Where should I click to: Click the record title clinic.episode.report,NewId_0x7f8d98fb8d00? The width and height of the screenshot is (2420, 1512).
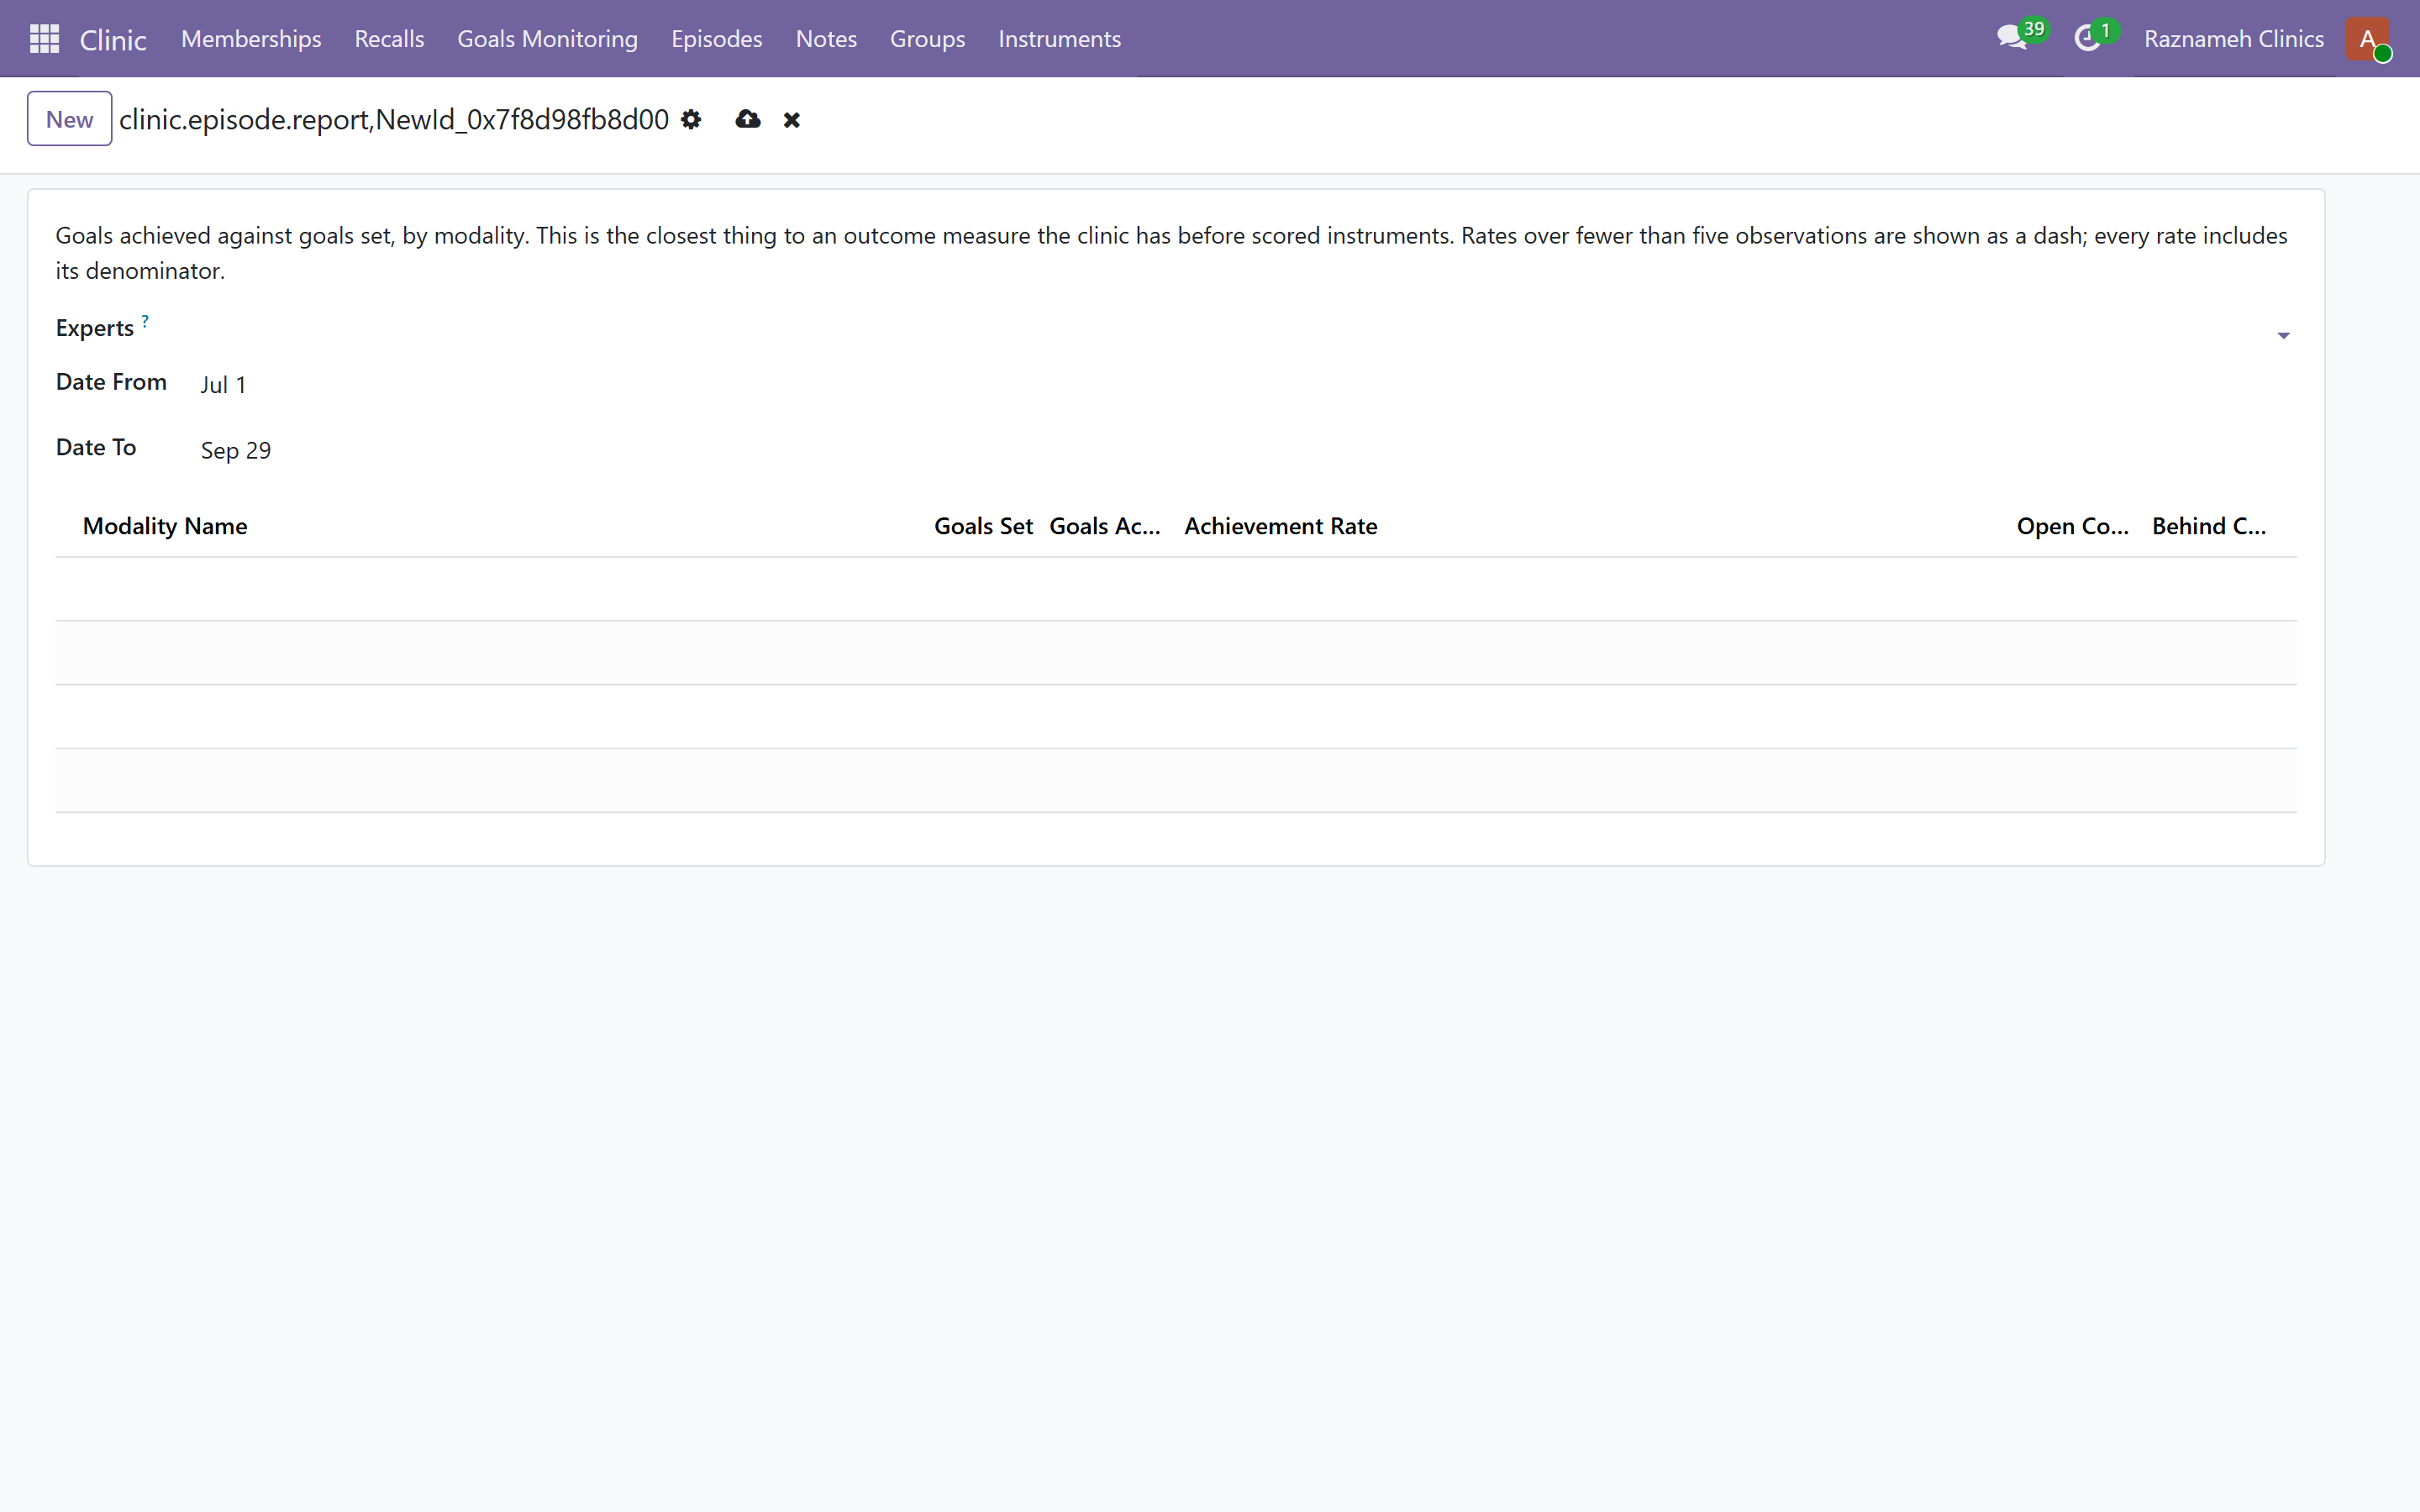point(394,120)
